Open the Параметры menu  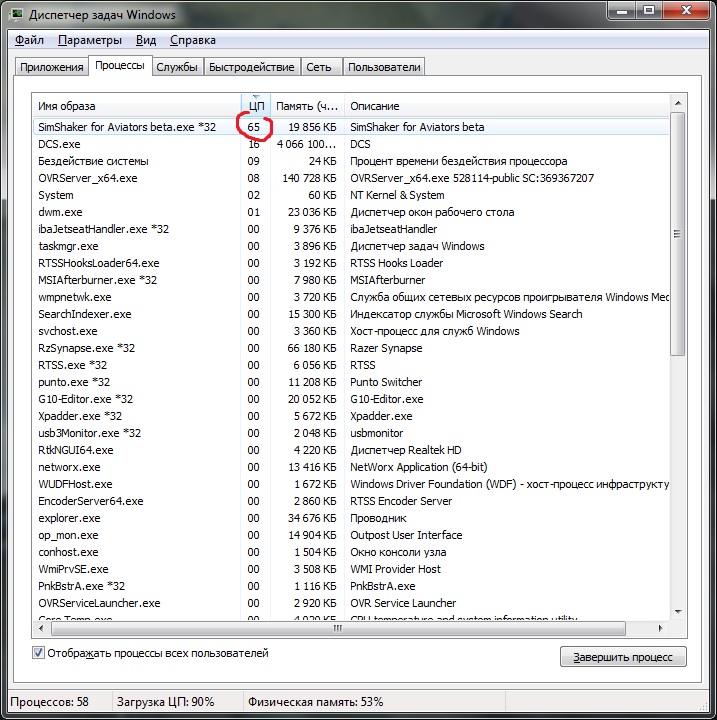pyautogui.click(x=90, y=40)
